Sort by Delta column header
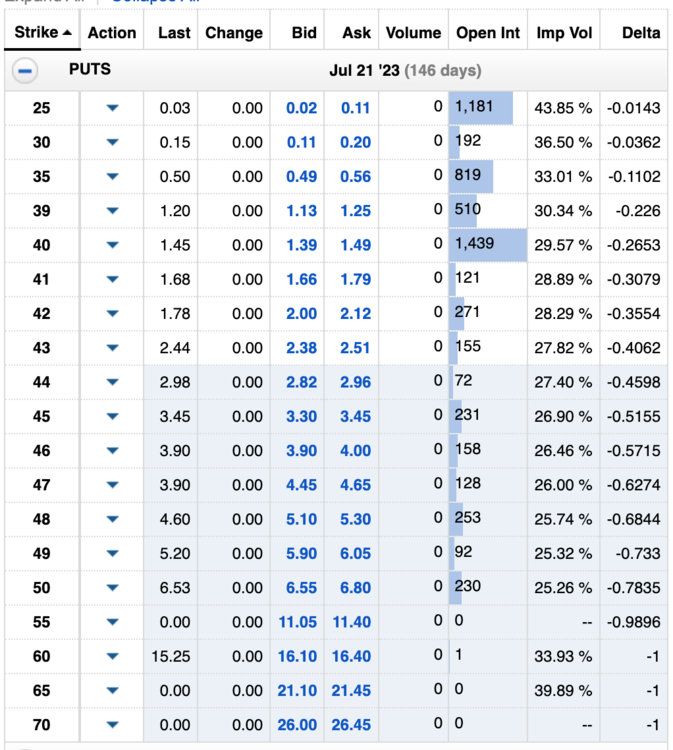This screenshot has height=750, width=673. [x=641, y=33]
